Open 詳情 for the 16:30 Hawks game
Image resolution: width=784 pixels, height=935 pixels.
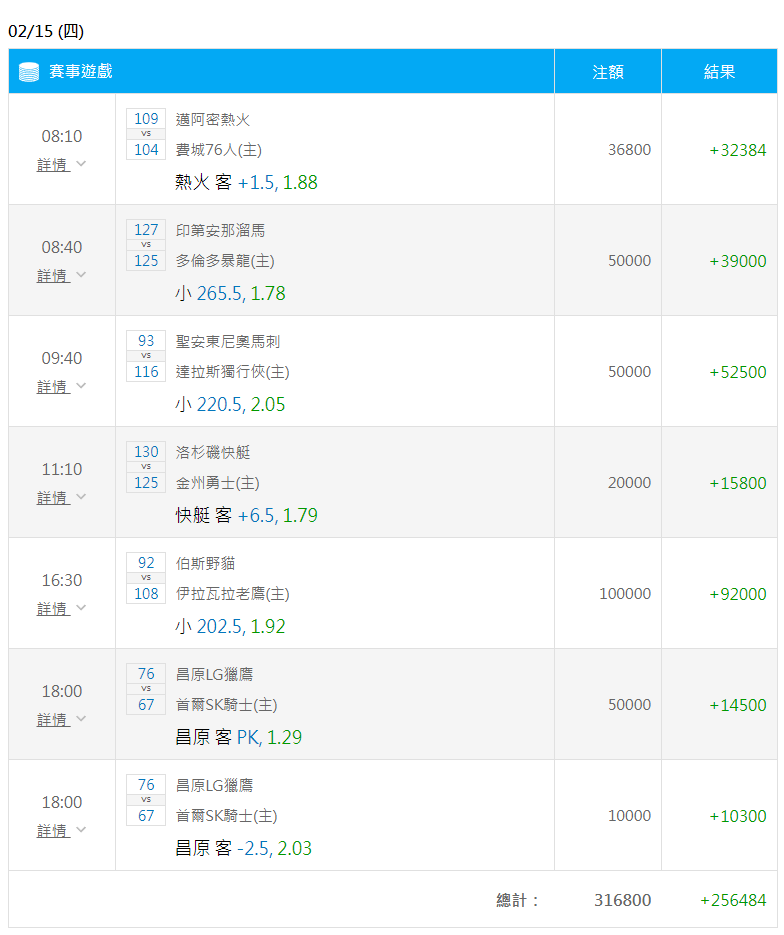click(x=61, y=609)
